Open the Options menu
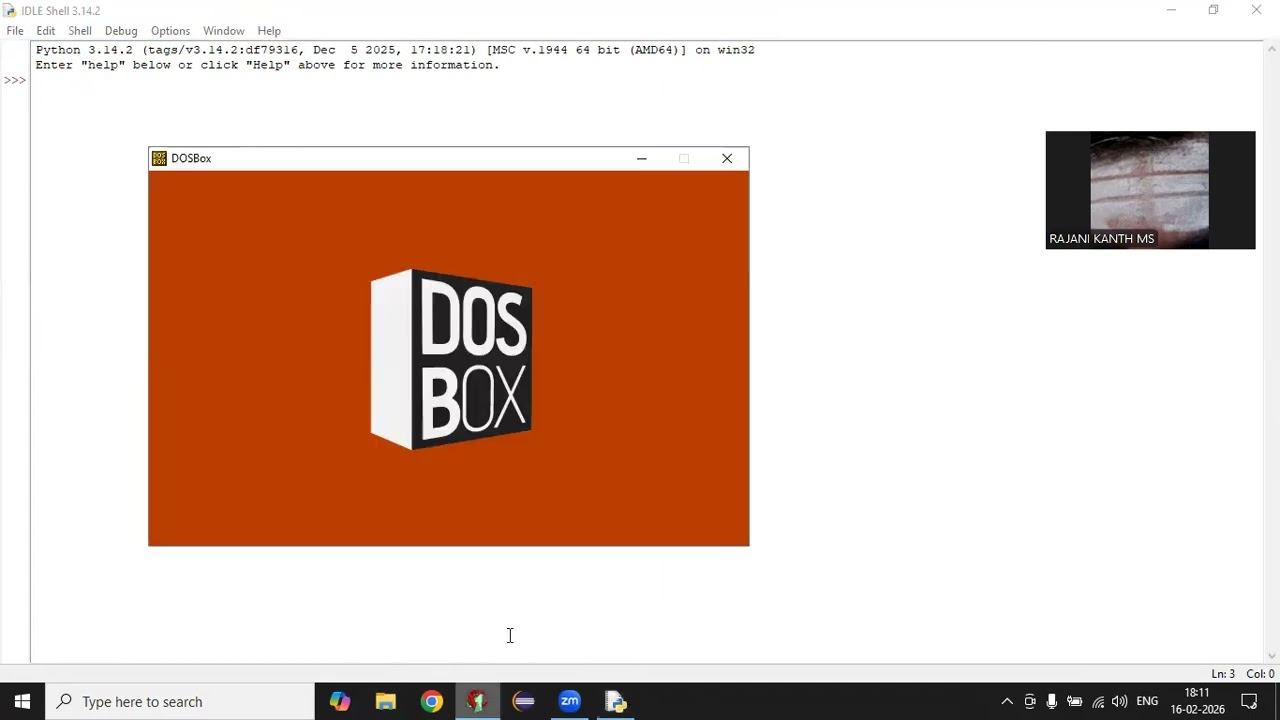 tap(170, 31)
